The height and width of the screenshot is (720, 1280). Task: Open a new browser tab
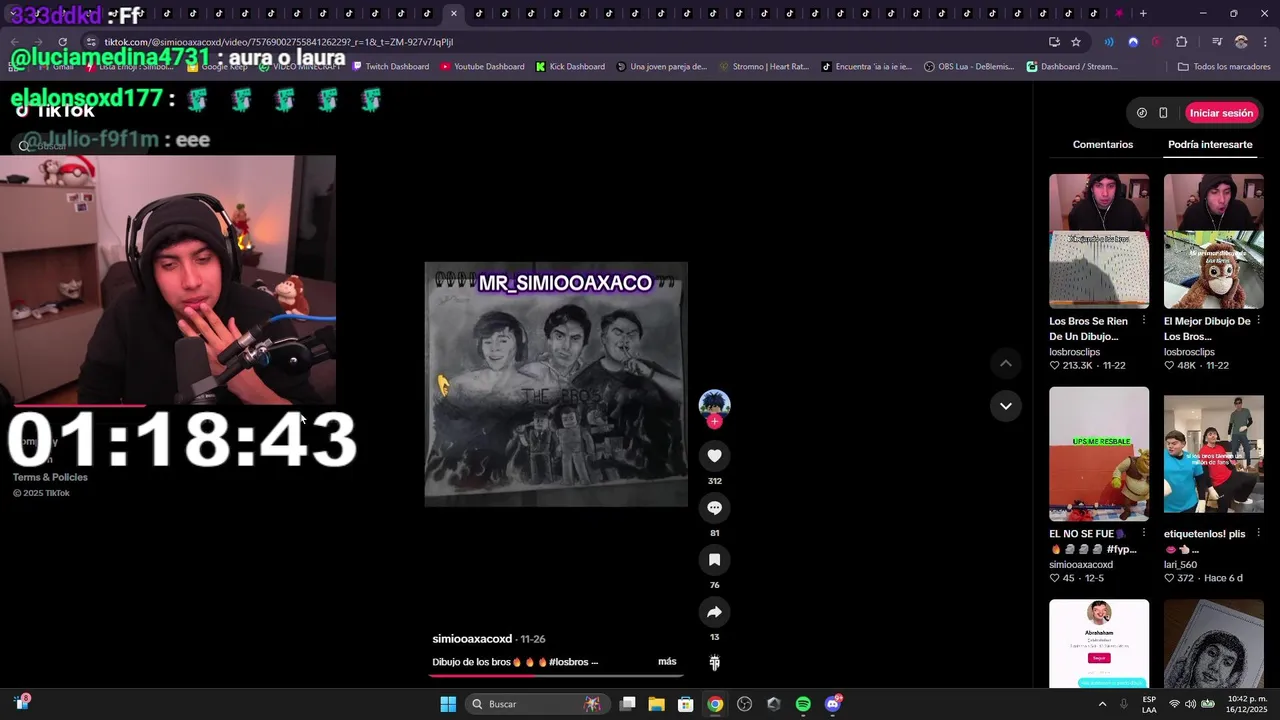pos(1143,13)
